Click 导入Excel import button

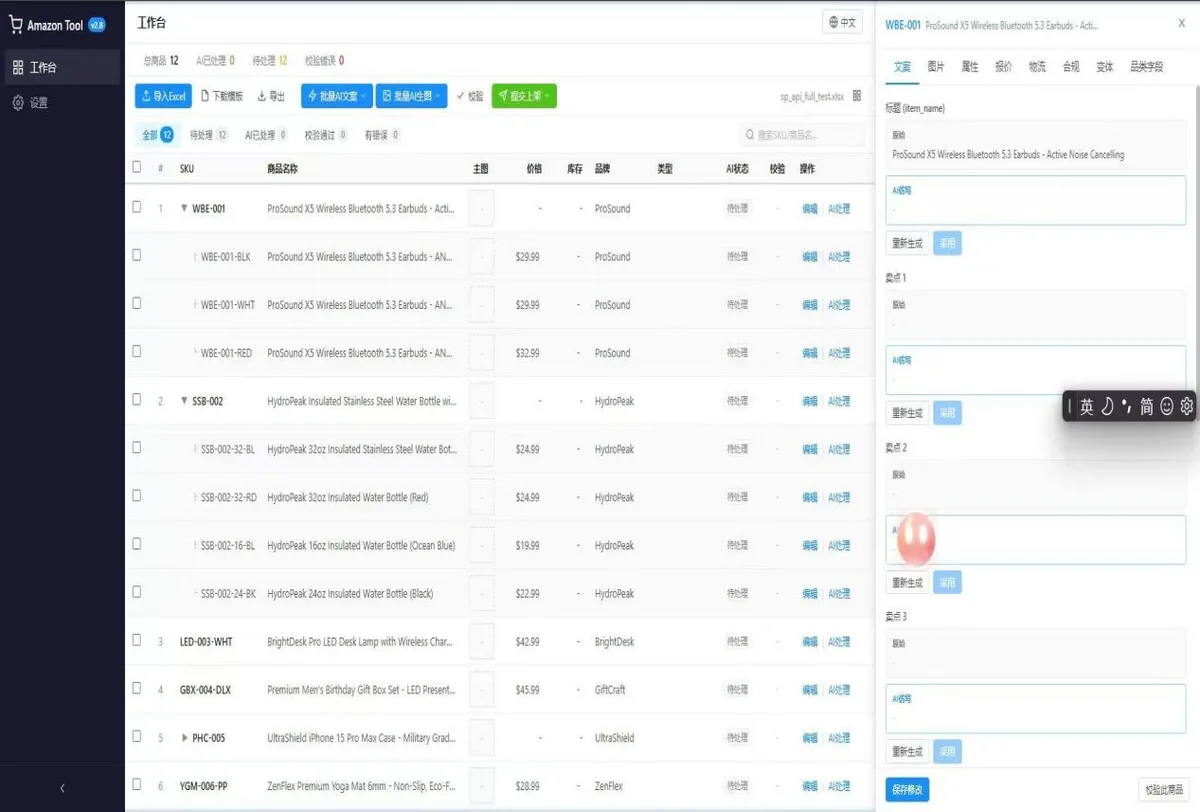pyautogui.click(x=163, y=96)
